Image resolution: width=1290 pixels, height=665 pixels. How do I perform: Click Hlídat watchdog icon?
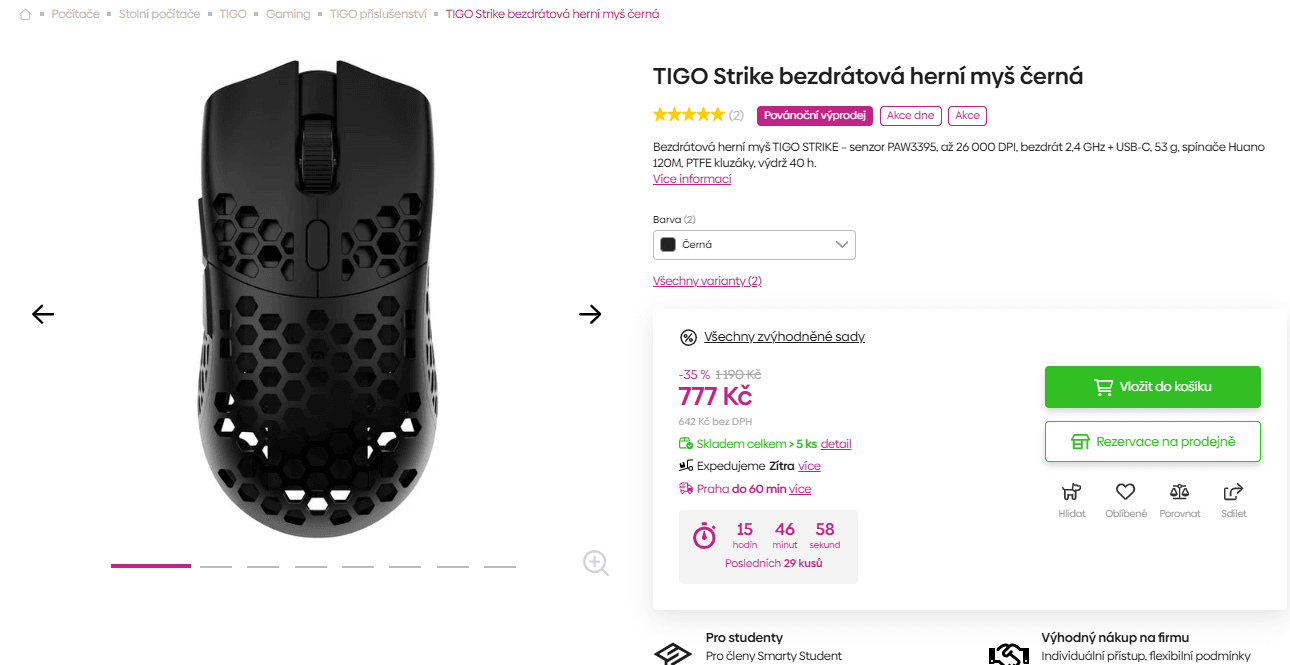[1072, 492]
